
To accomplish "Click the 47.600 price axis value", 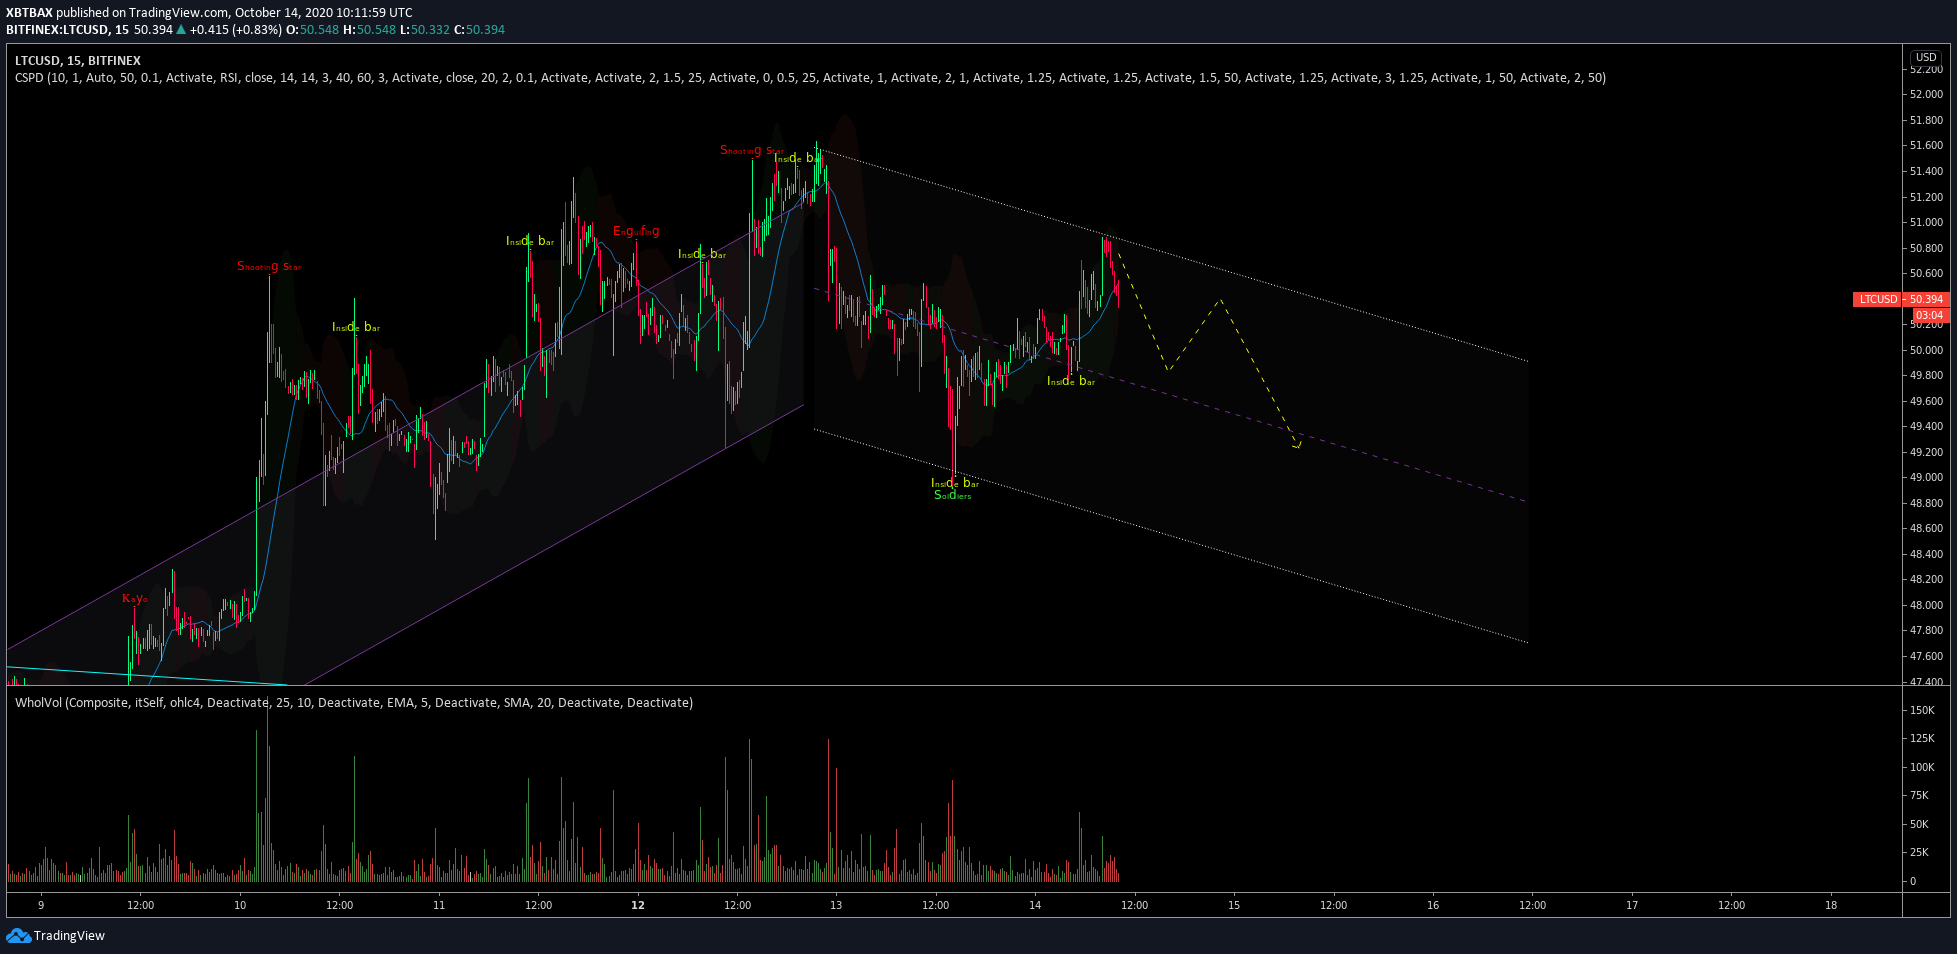I will [x=1926, y=656].
